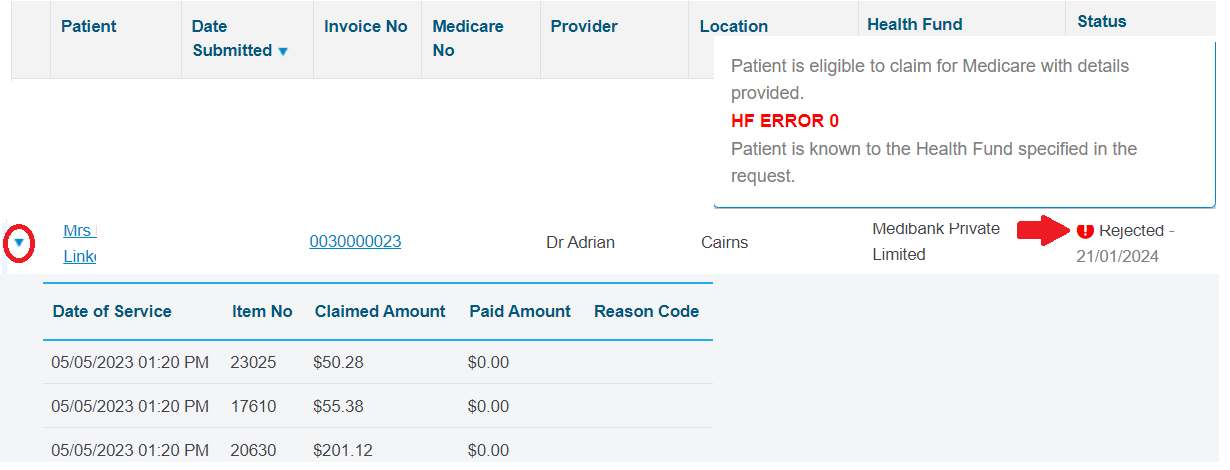
Task: Click the Status column header
Action: pyautogui.click(x=1102, y=21)
